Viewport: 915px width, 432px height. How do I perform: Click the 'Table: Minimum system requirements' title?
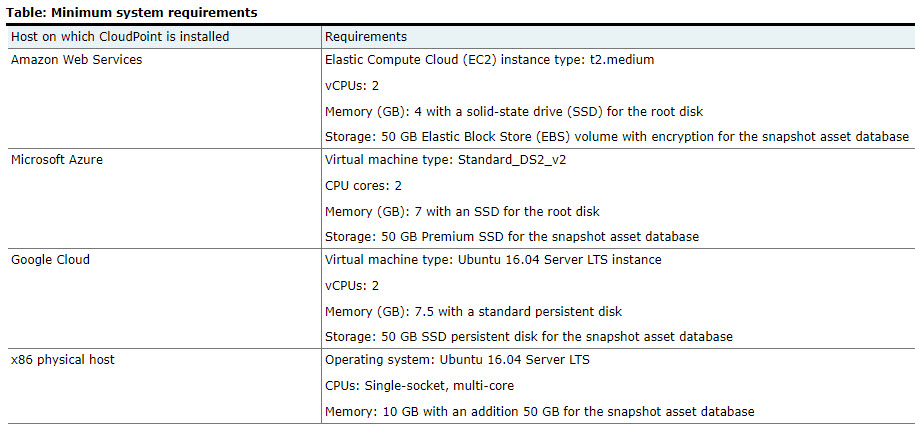[131, 12]
